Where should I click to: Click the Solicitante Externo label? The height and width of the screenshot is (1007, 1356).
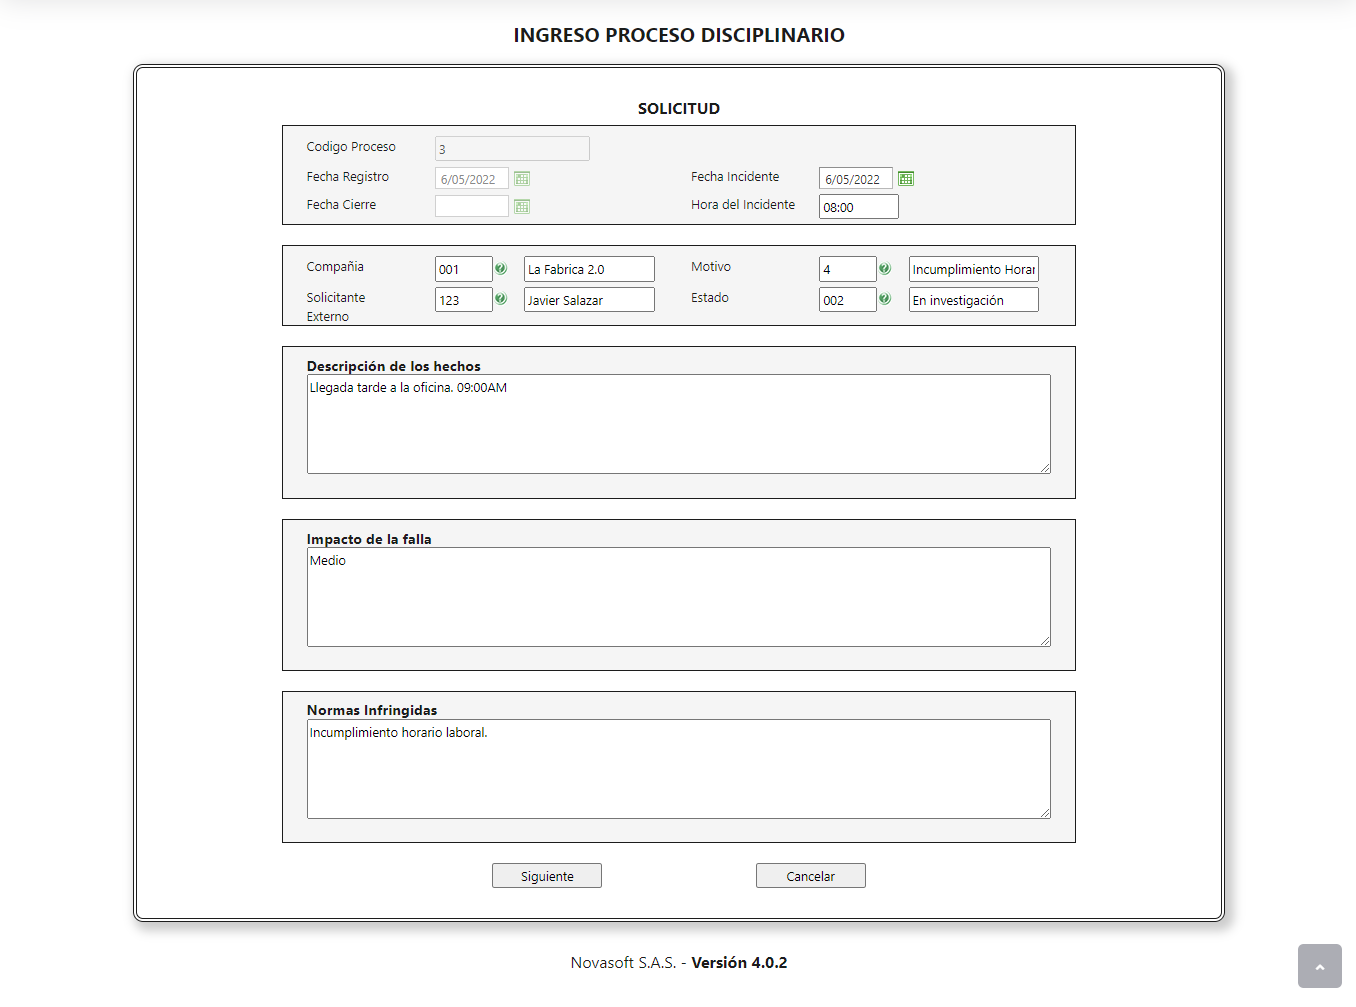336,307
